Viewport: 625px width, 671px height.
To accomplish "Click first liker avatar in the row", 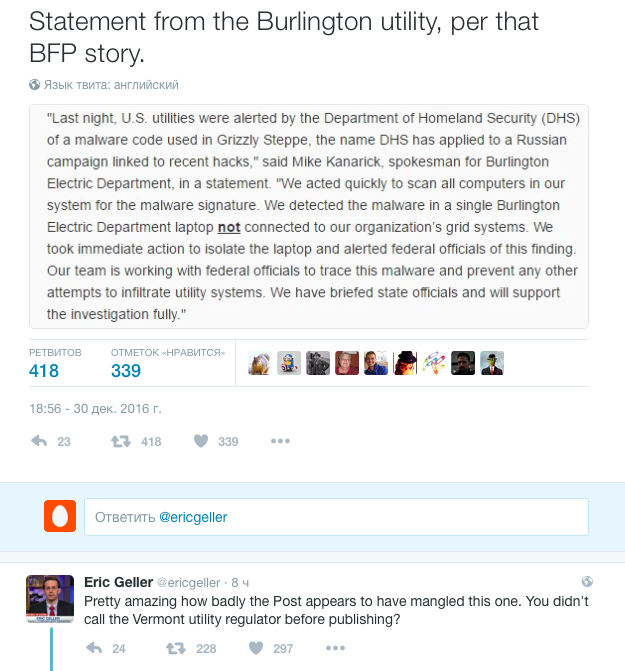I will (260, 363).
